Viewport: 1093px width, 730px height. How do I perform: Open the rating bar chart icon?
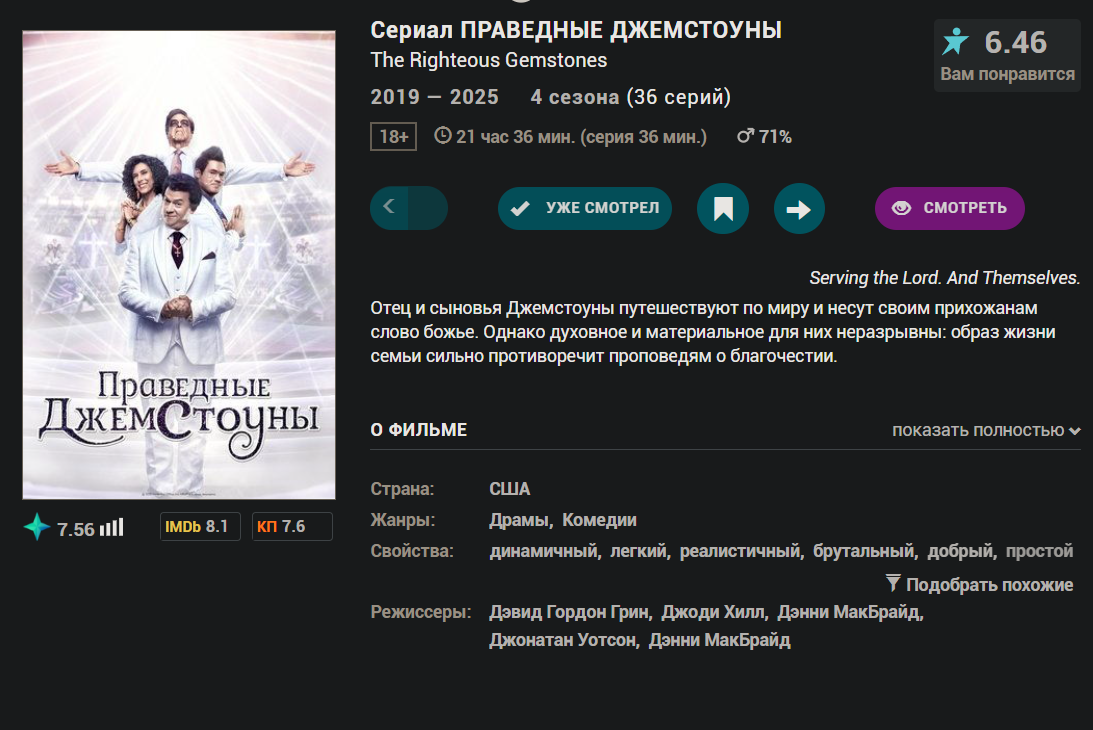click(112, 527)
